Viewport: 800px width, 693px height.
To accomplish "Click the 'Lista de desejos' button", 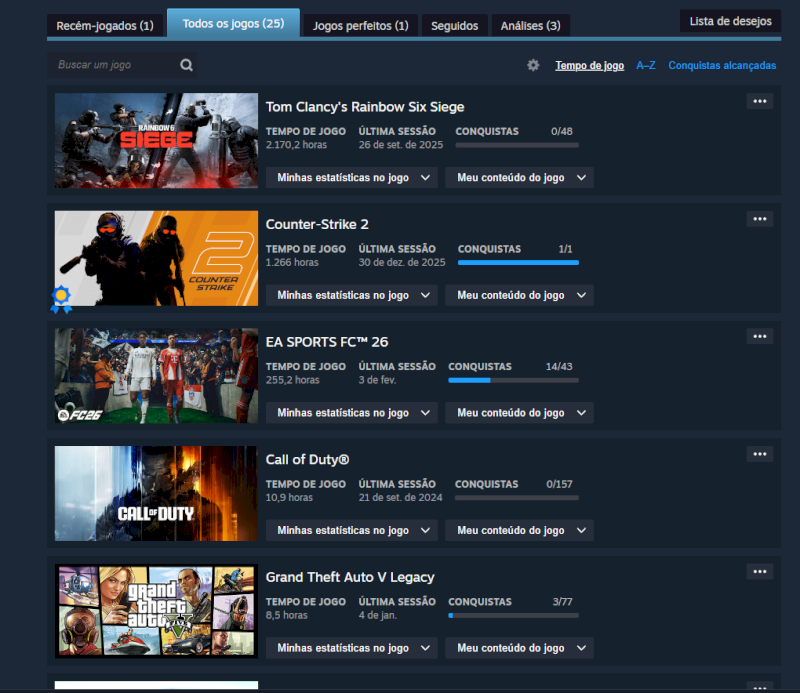I will 730,21.
